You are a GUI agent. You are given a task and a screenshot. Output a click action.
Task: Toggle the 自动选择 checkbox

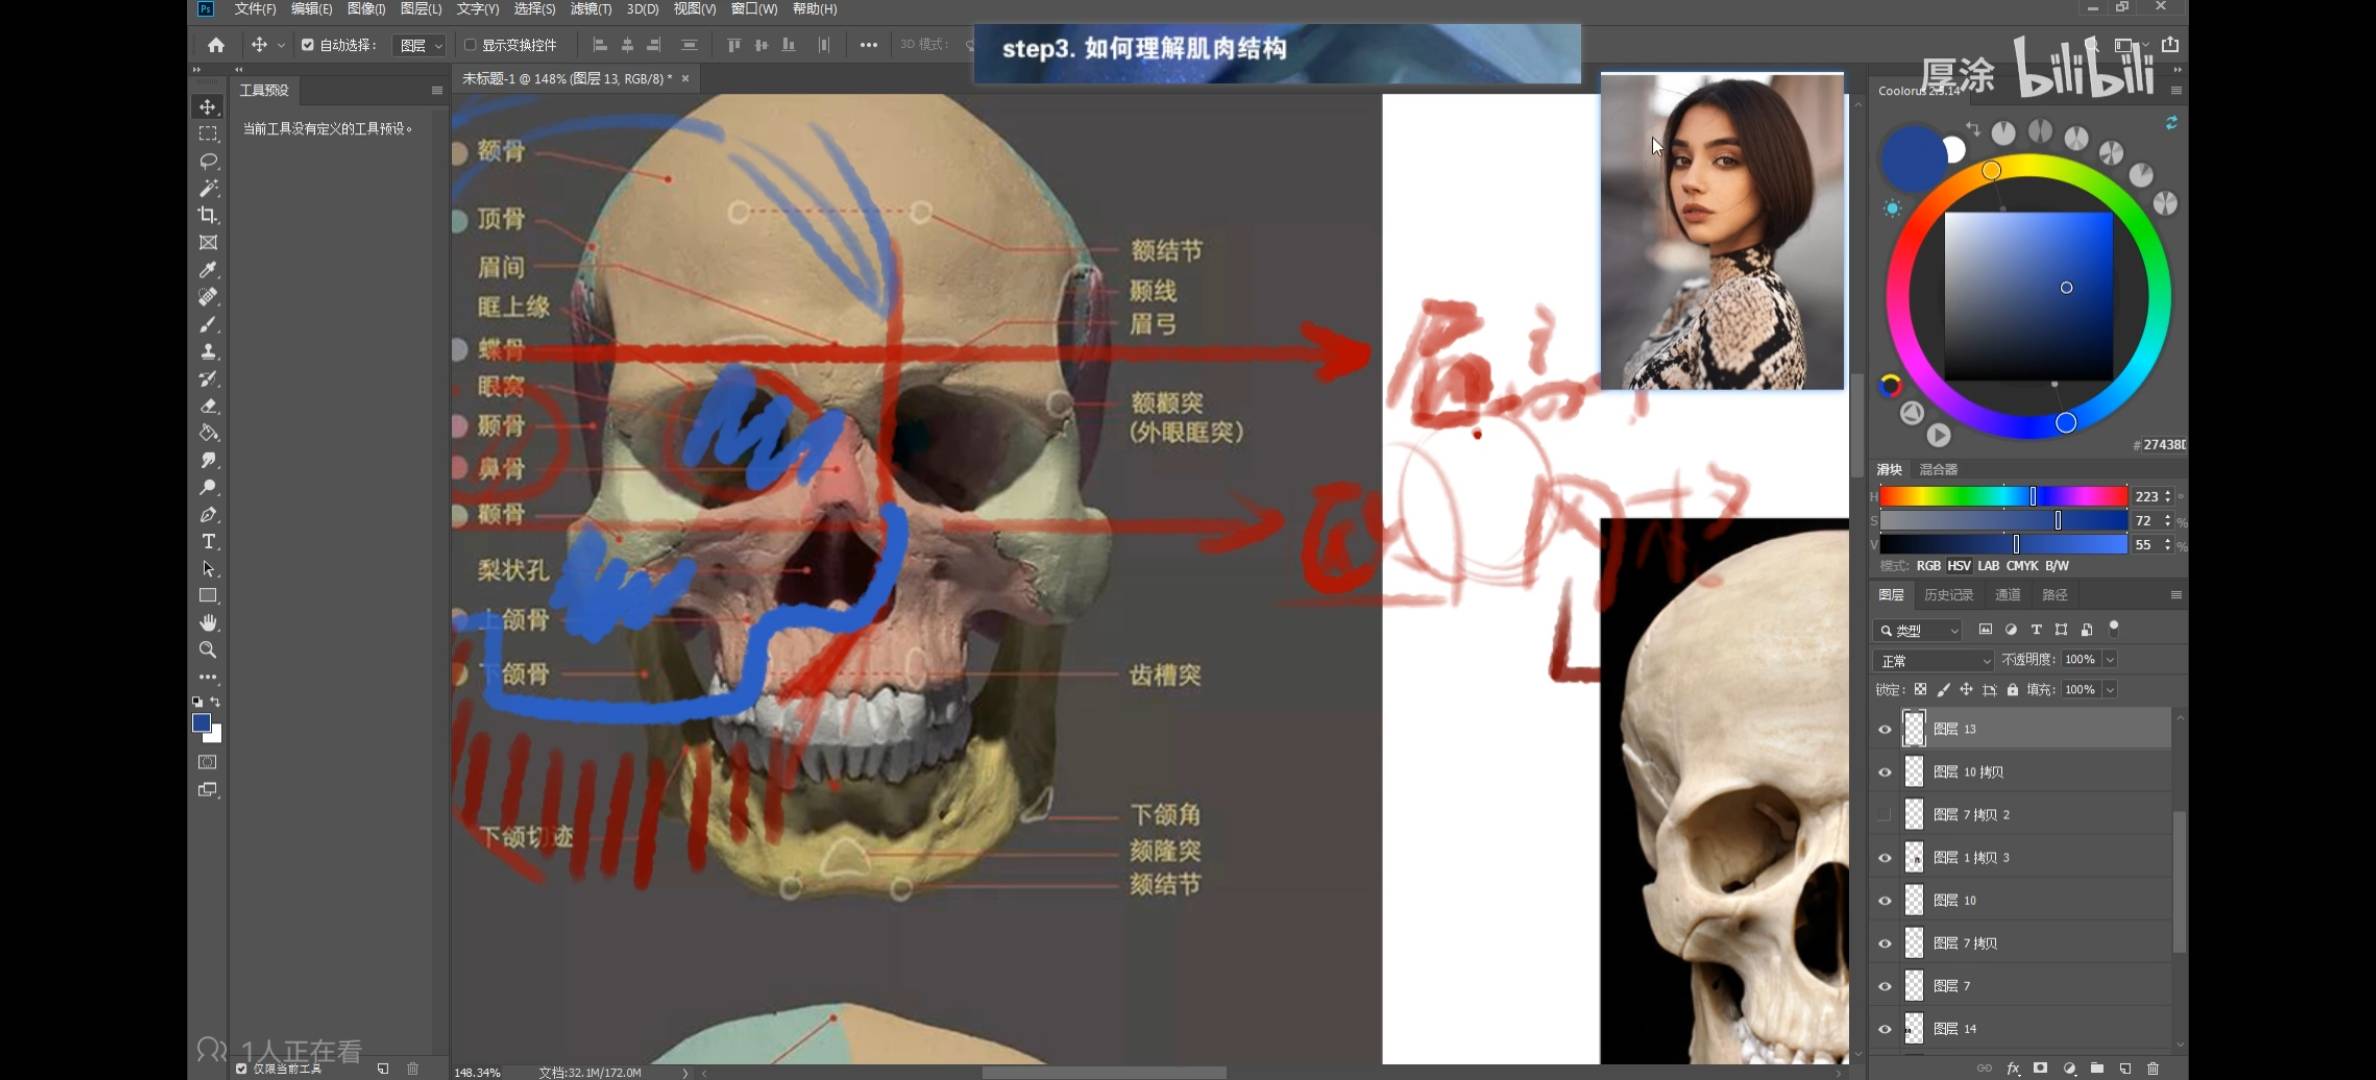pos(308,45)
